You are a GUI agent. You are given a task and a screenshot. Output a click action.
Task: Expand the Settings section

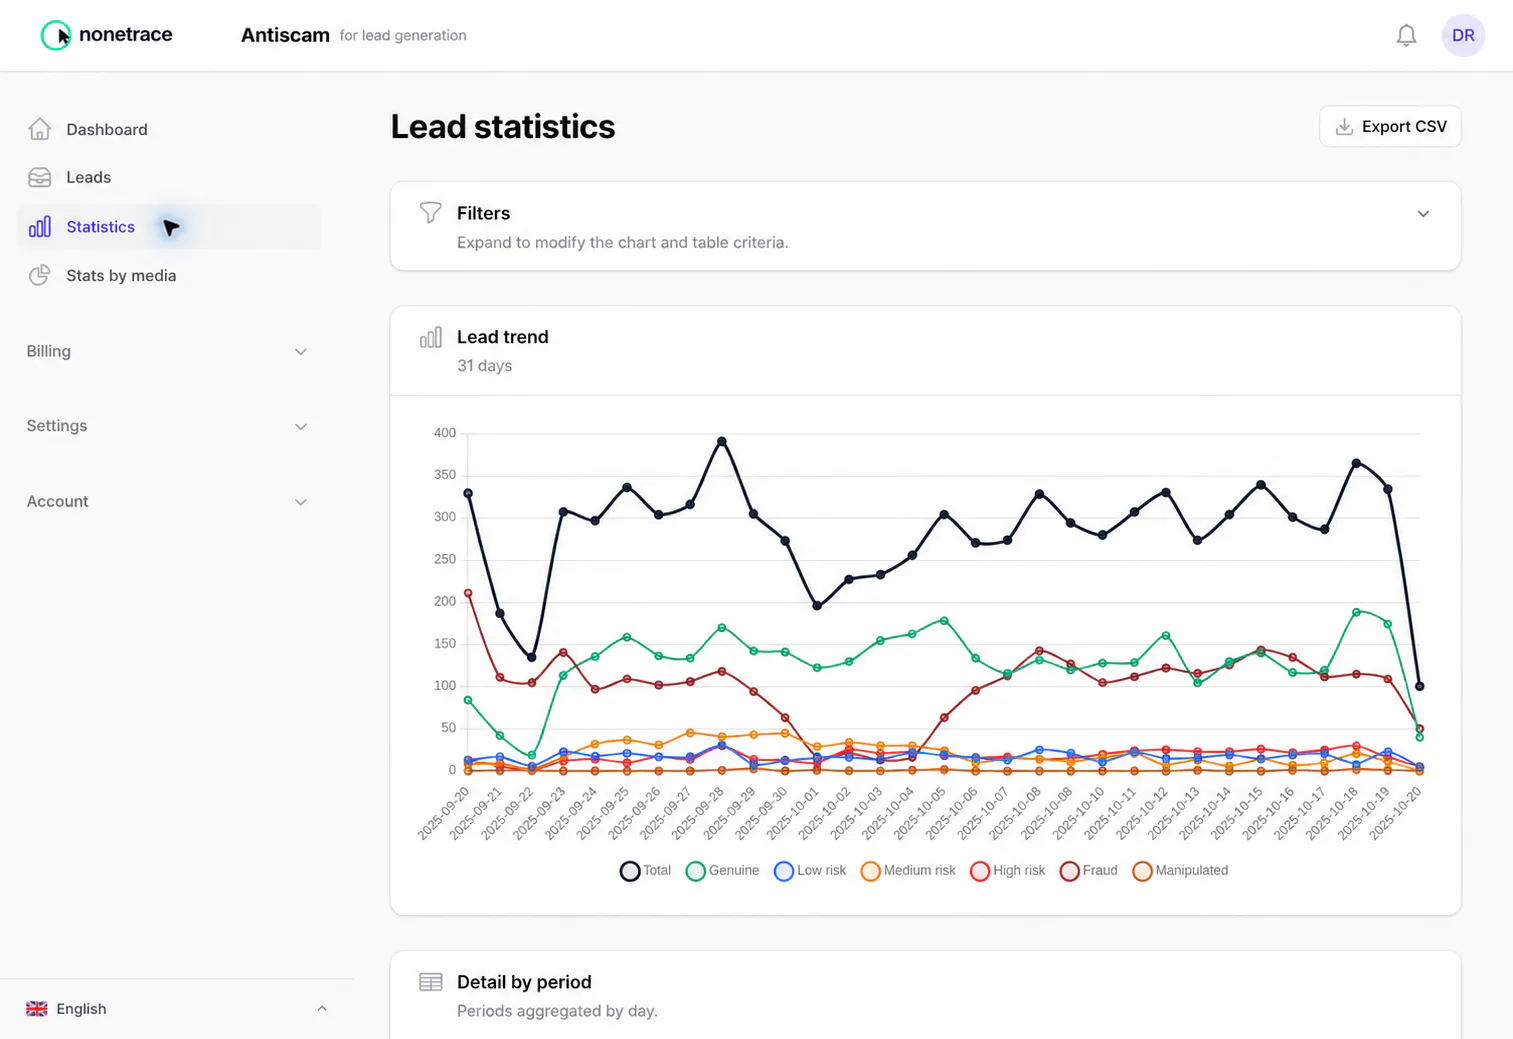(167, 426)
